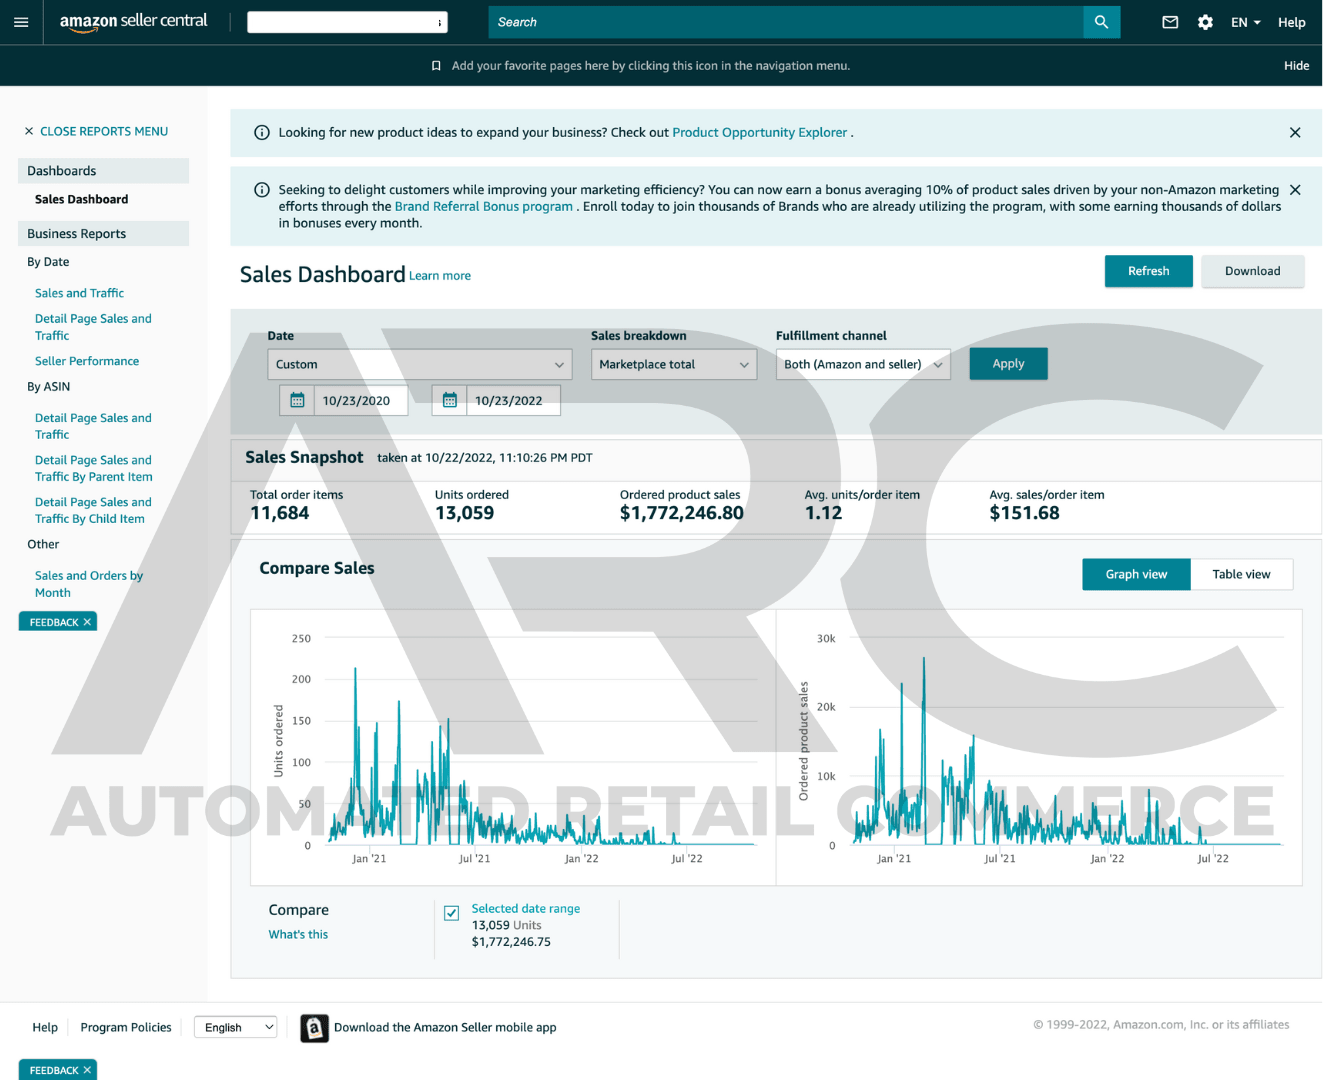Open the account selector dropdown in header
The height and width of the screenshot is (1080, 1323).
[x=347, y=22]
